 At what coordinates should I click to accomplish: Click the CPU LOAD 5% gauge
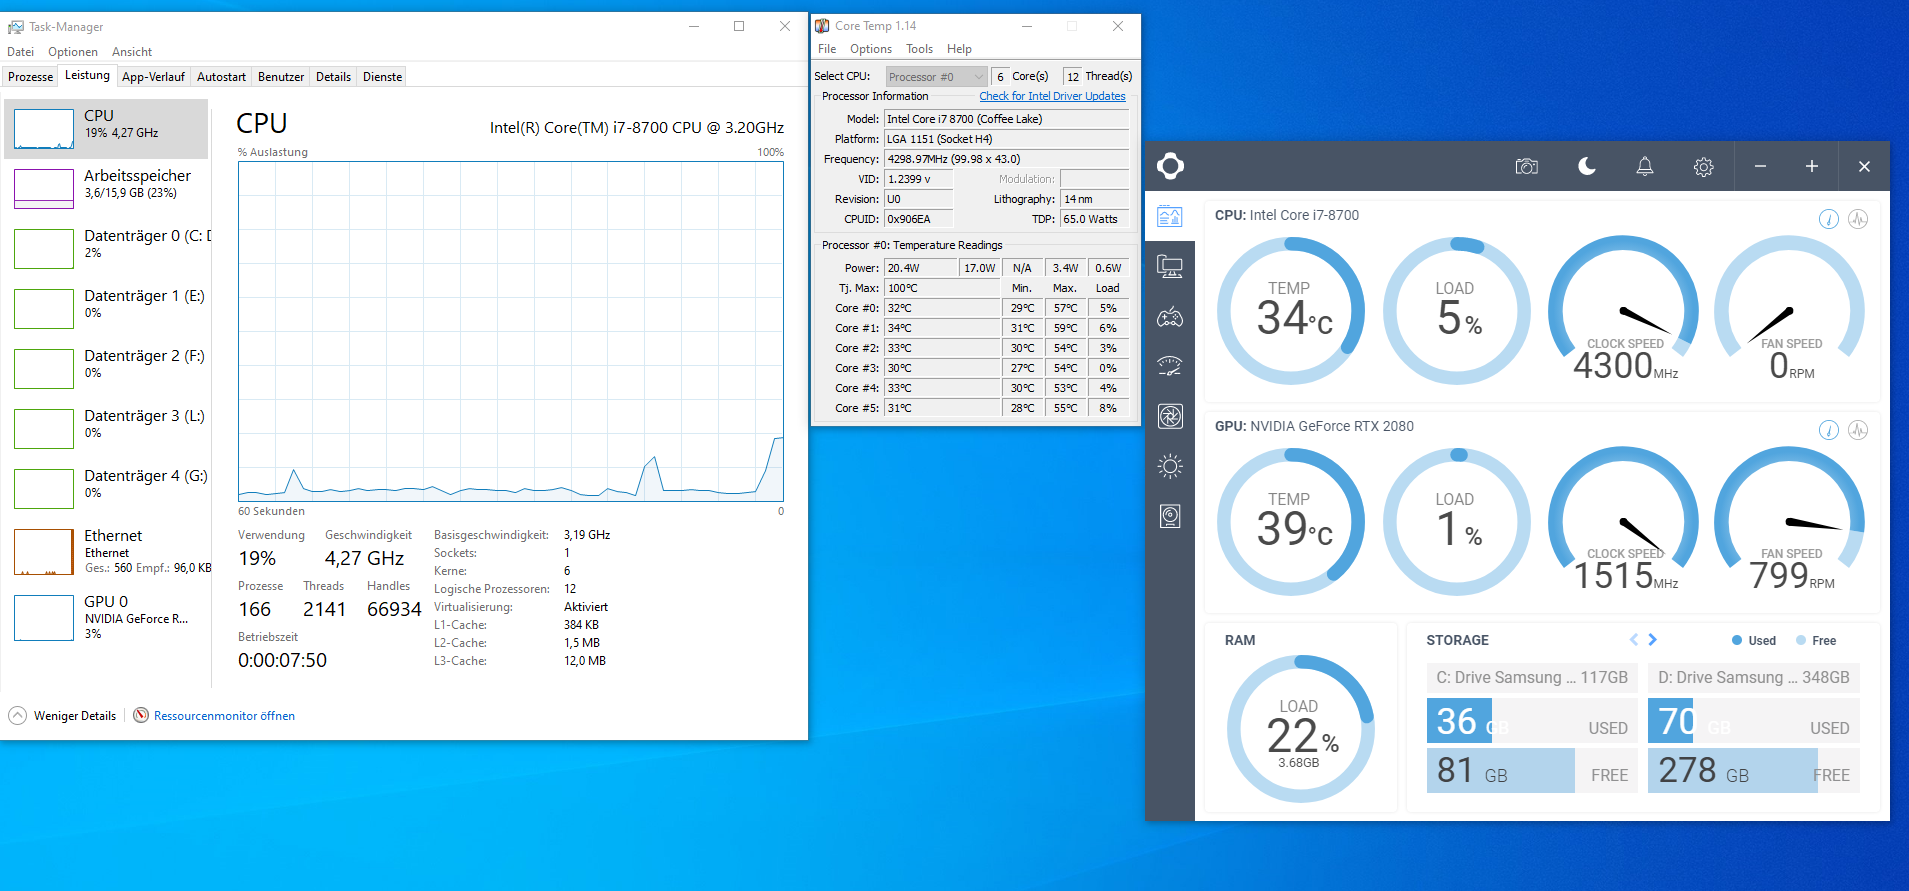tap(1457, 311)
